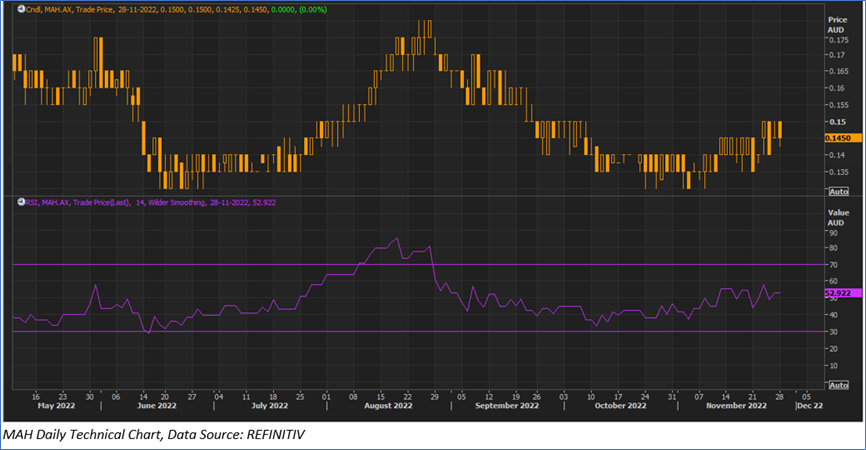Click the 0.135 price axis label
This screenshot has height=450, width=866.
(839, 172)
